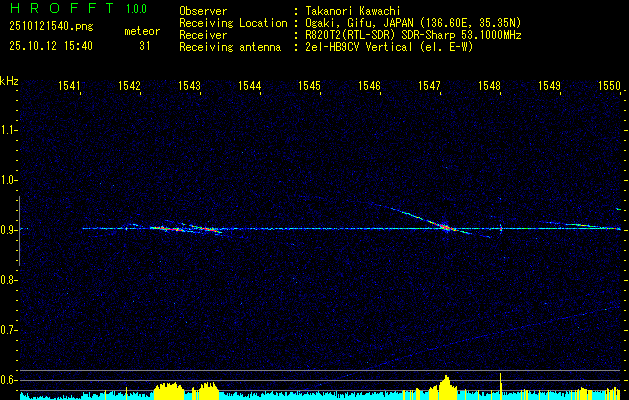Click the 2510121540.png filename text
Screen dimensions: 629x400
click(51, 27)
